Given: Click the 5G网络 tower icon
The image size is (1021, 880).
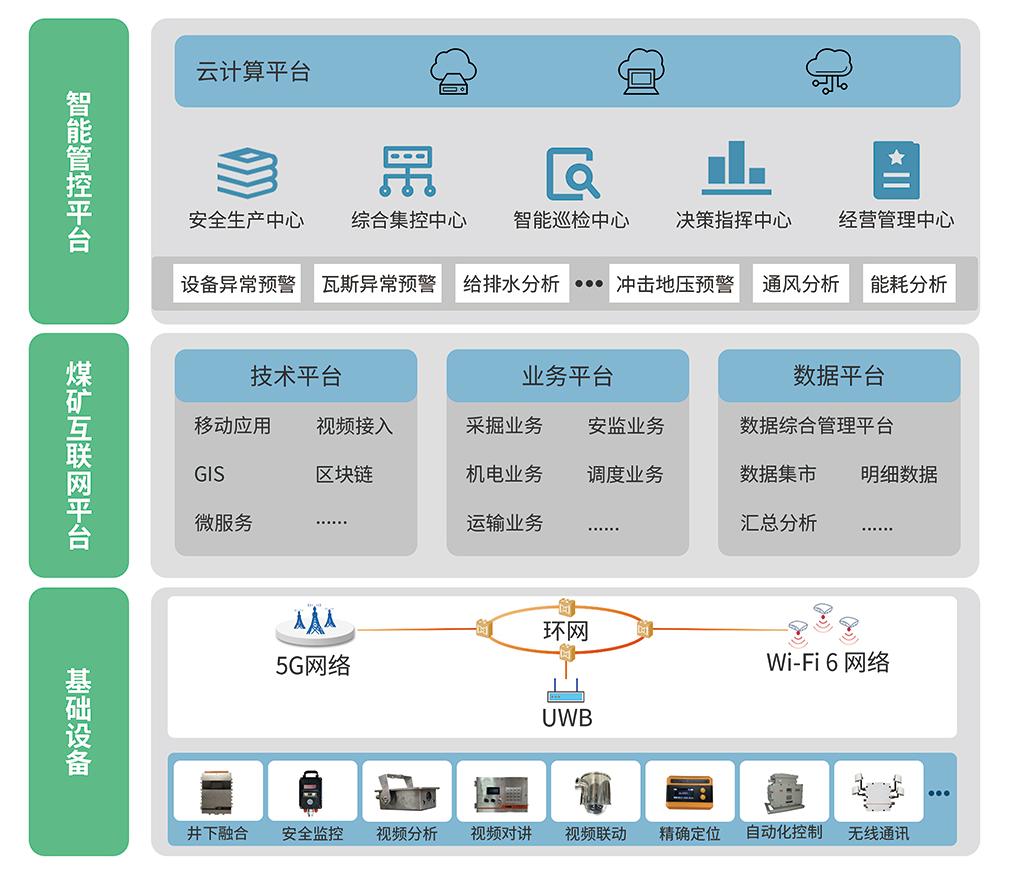Looking at the screenshot, I should 315,625.
